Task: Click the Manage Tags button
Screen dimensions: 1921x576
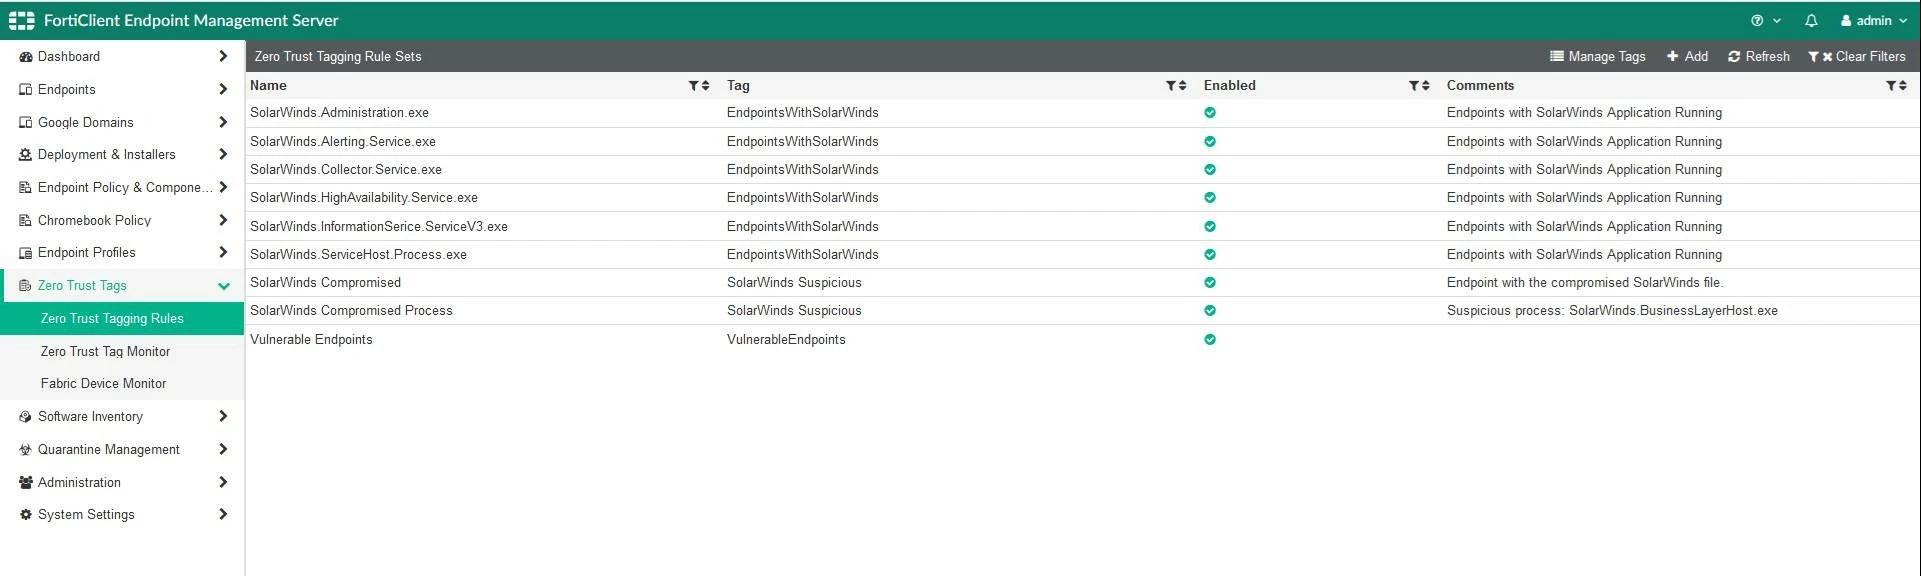Action: coord(1597,57)
